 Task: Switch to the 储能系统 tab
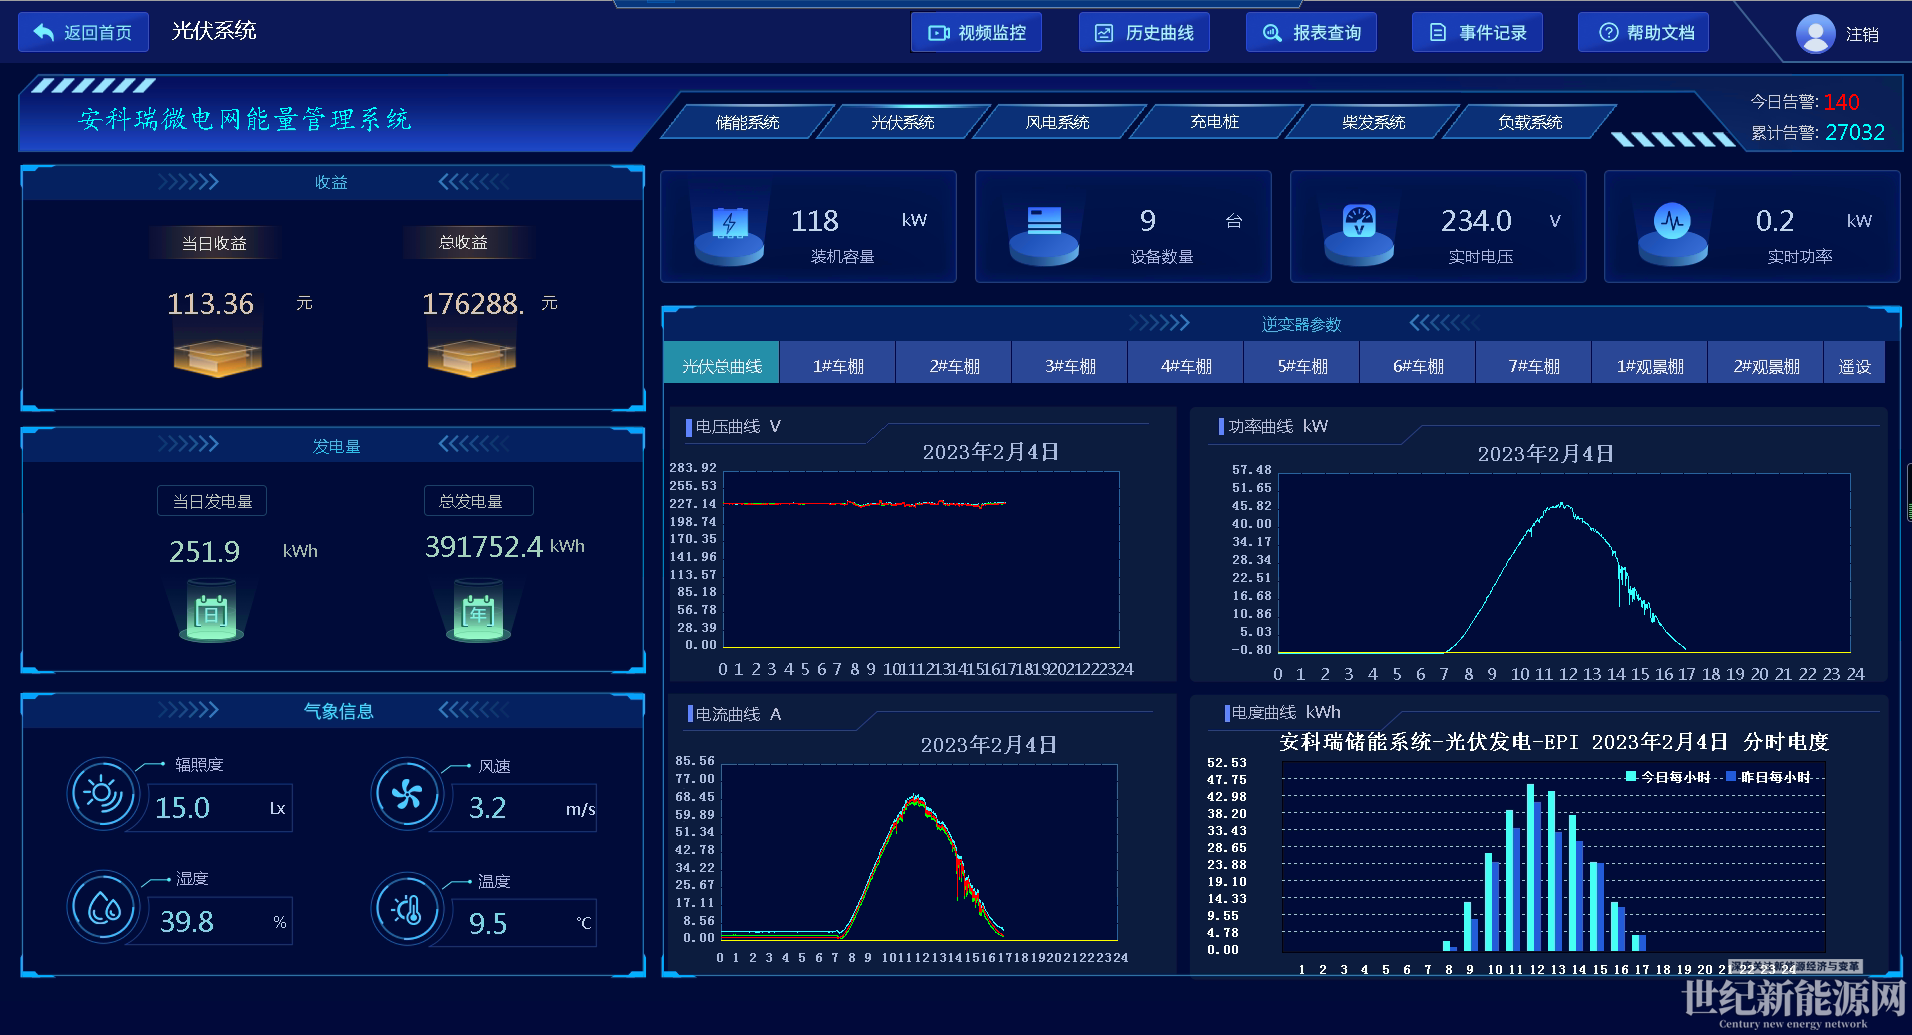pos(747,122)
